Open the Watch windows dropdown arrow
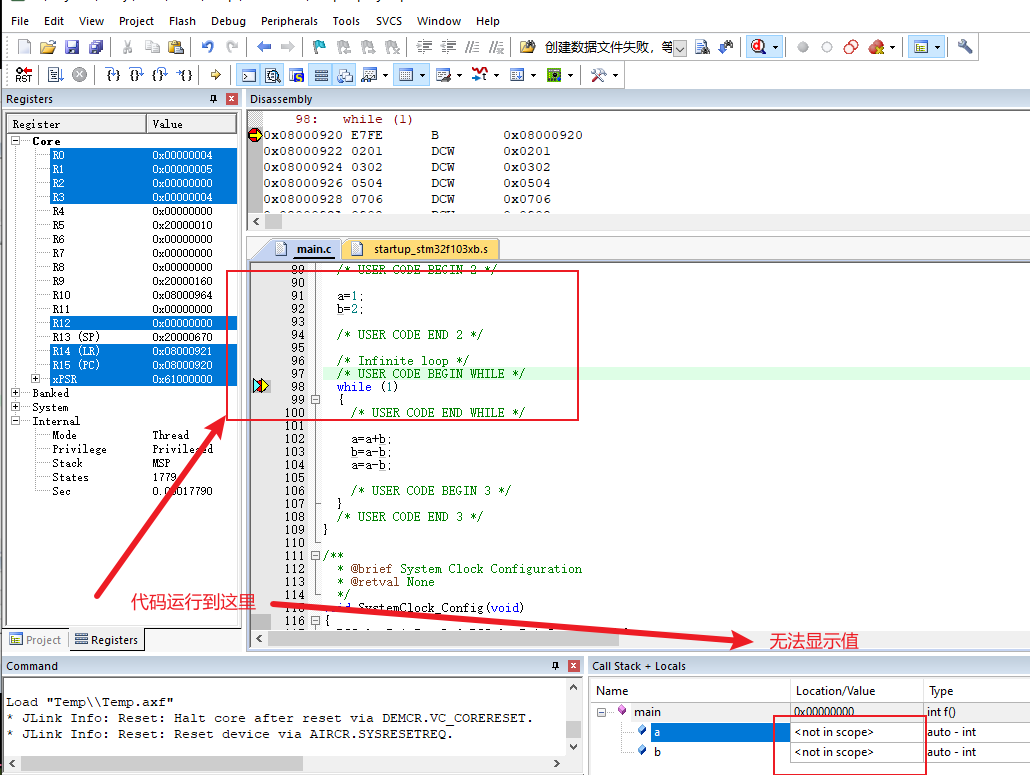This screenshot has width=1030, height=775. [x=386, y=76]
